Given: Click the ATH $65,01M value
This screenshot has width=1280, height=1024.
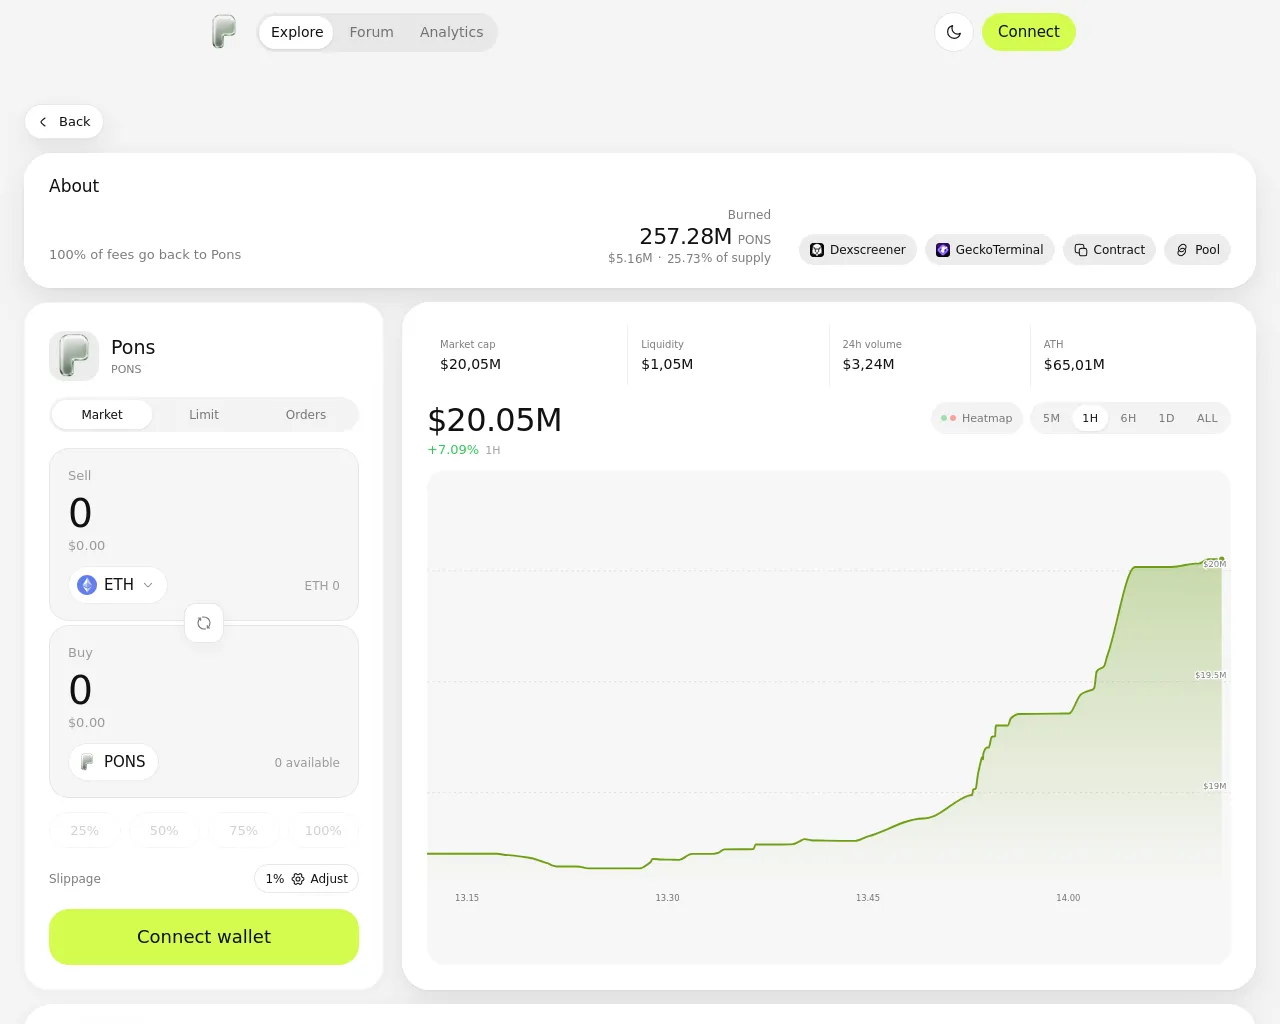Looking at the screenshot, I should (x=1074, y=365).
